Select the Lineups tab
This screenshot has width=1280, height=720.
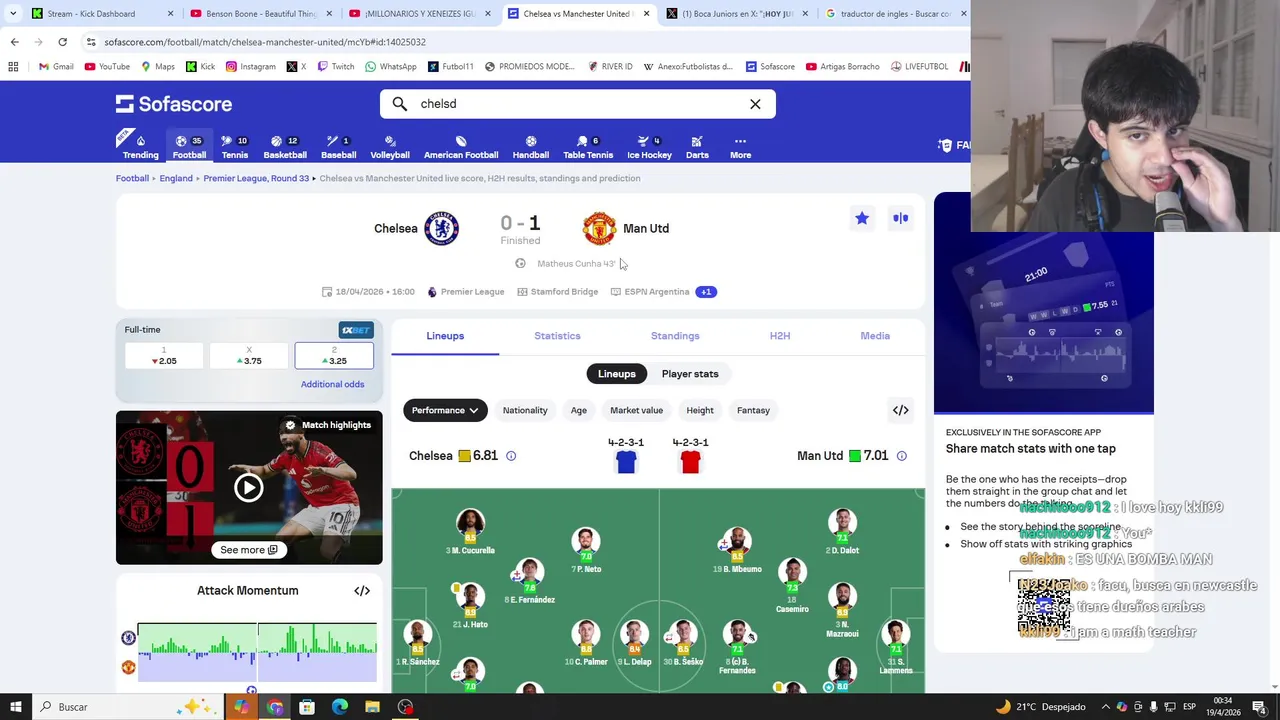[x=445, y=336]
